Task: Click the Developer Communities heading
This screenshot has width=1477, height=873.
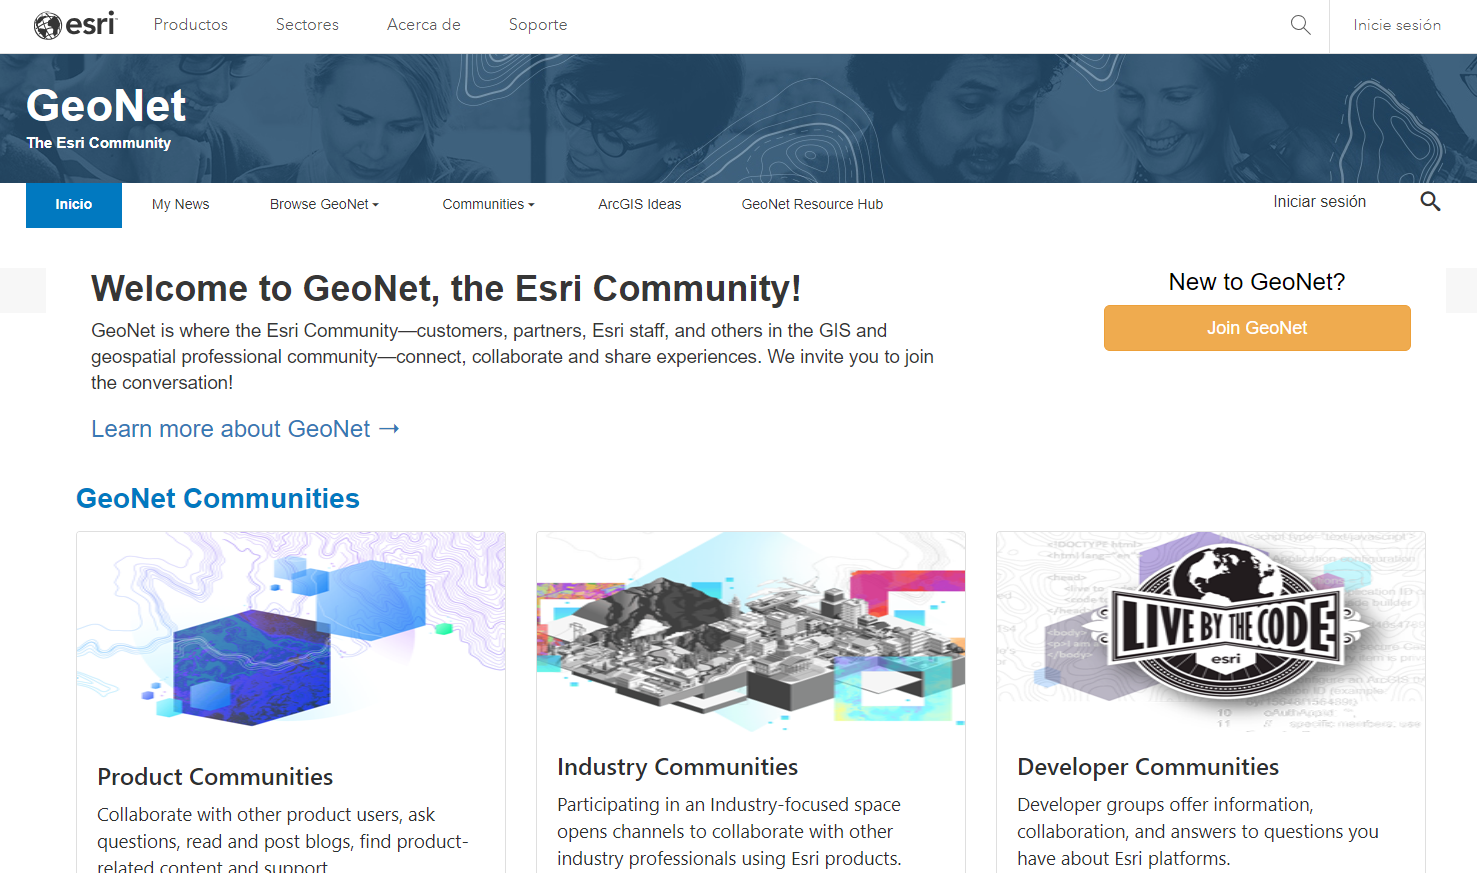Action: pyautogui.click(x=1148, y=767)
